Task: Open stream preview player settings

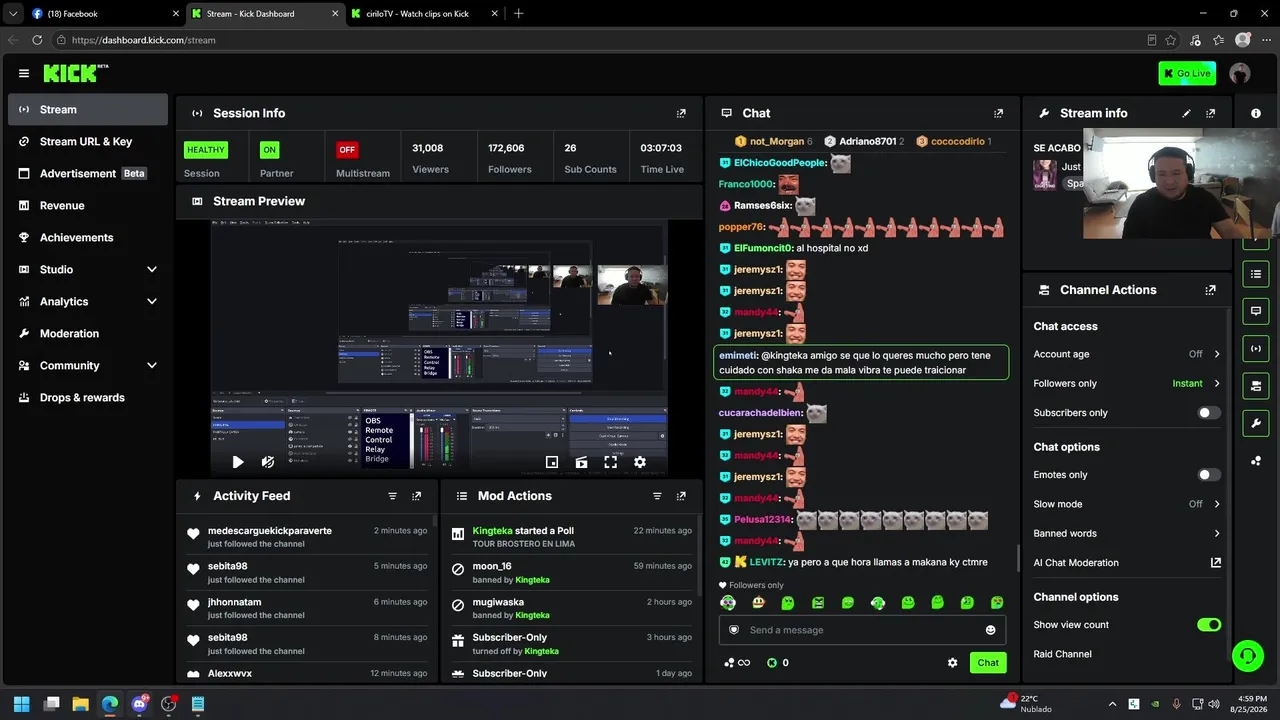Action: click(640, 462)
